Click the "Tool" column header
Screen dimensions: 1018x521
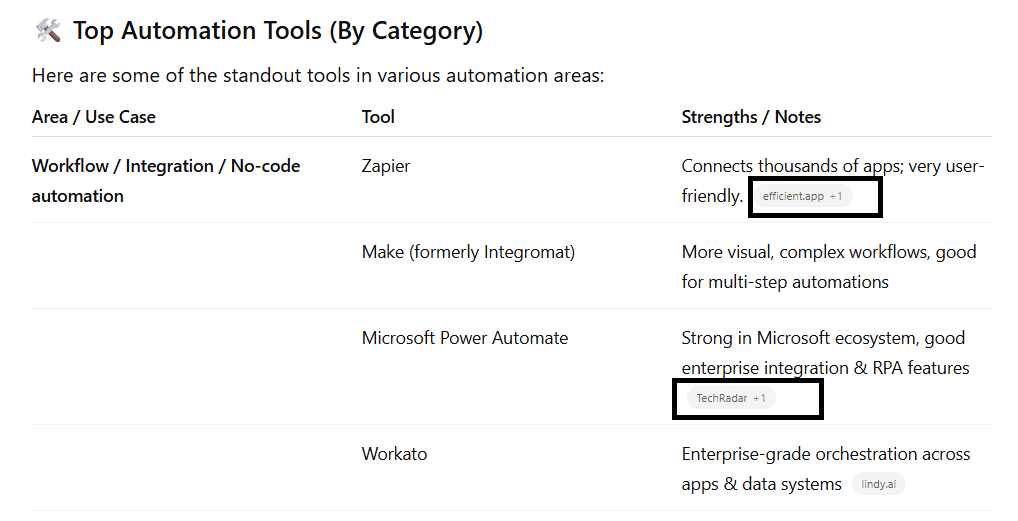pyautogui.click(x=378, y=117)
